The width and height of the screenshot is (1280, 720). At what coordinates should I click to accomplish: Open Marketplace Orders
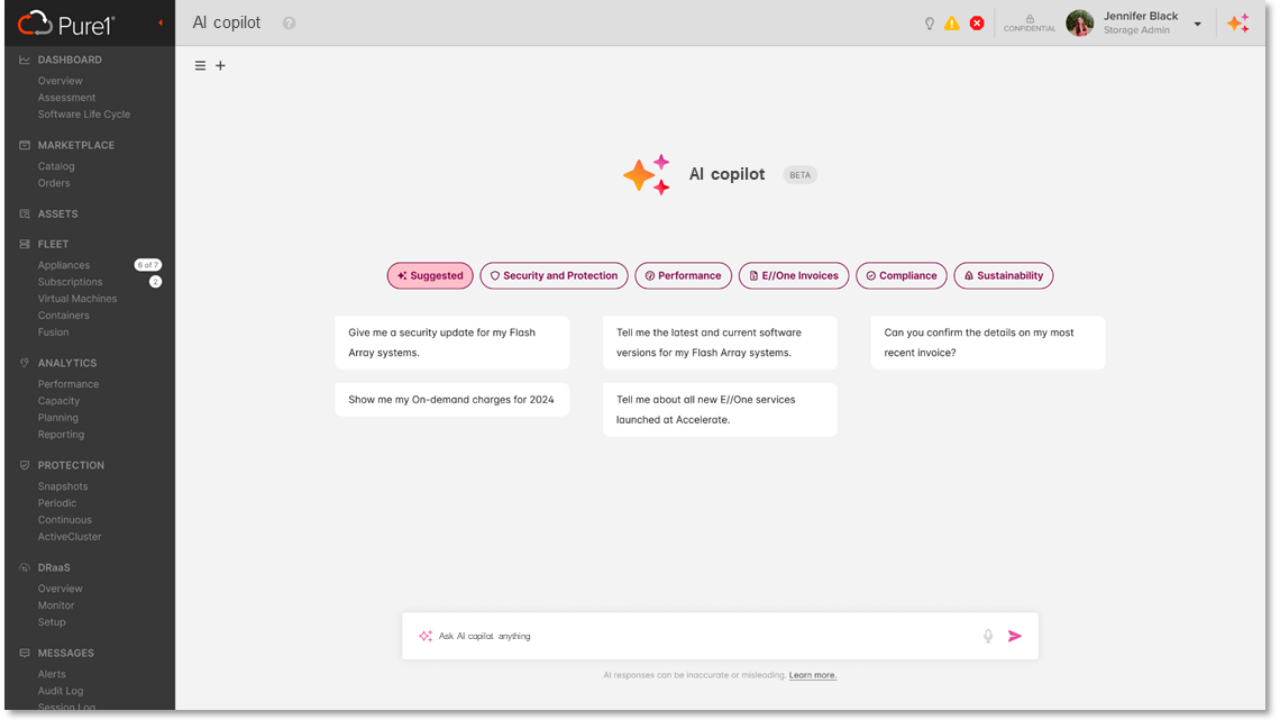tap(54, 183)
